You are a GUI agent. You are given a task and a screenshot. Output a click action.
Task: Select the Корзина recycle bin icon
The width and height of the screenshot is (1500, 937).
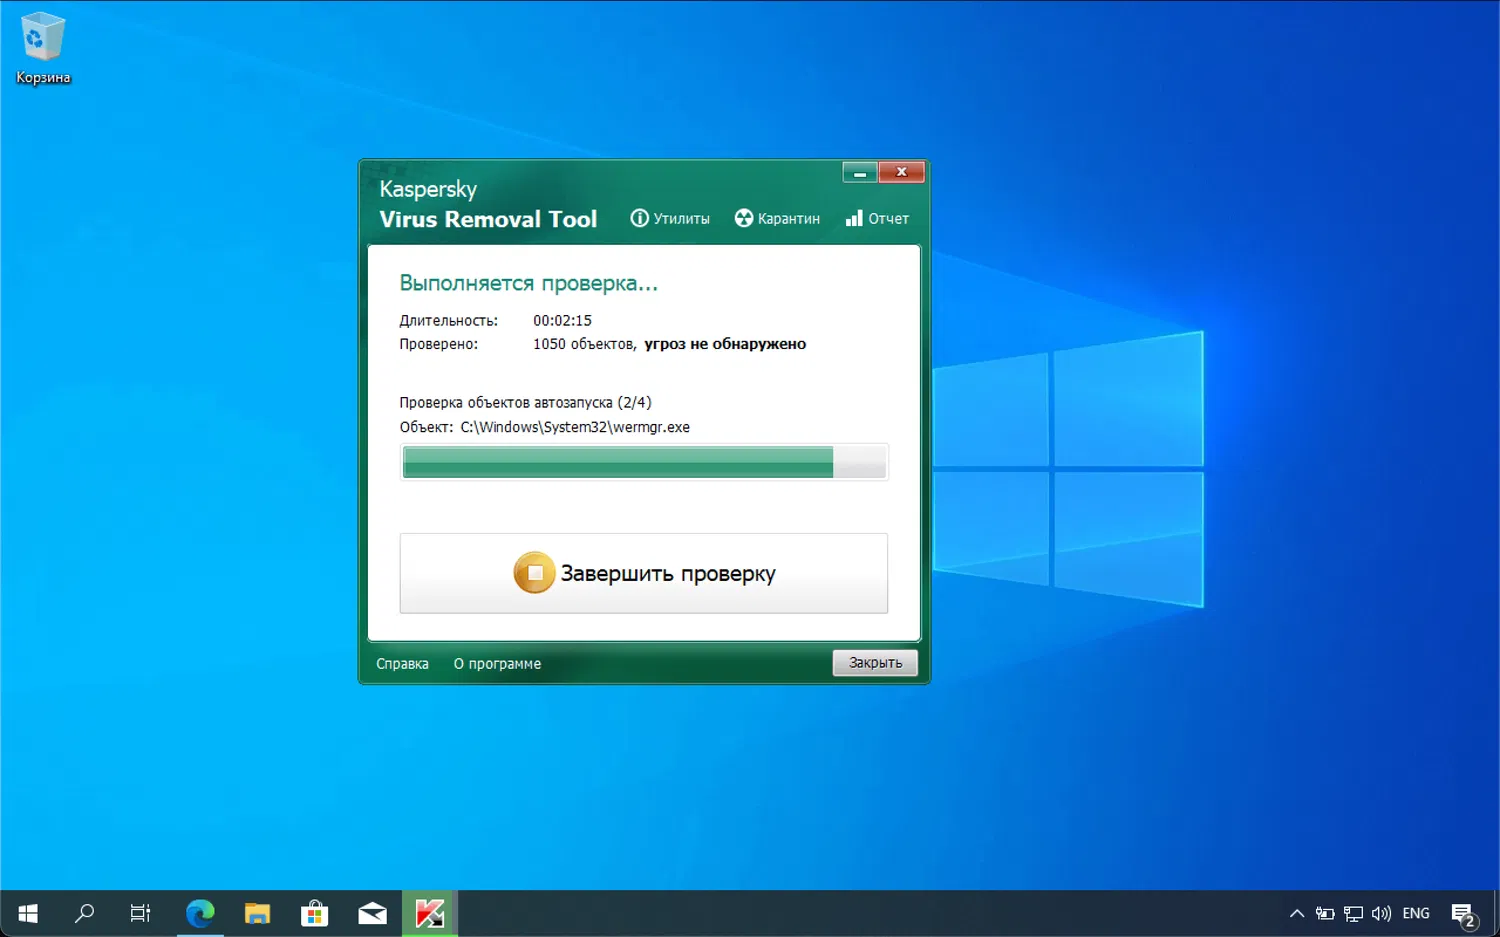tap(43, 48)
